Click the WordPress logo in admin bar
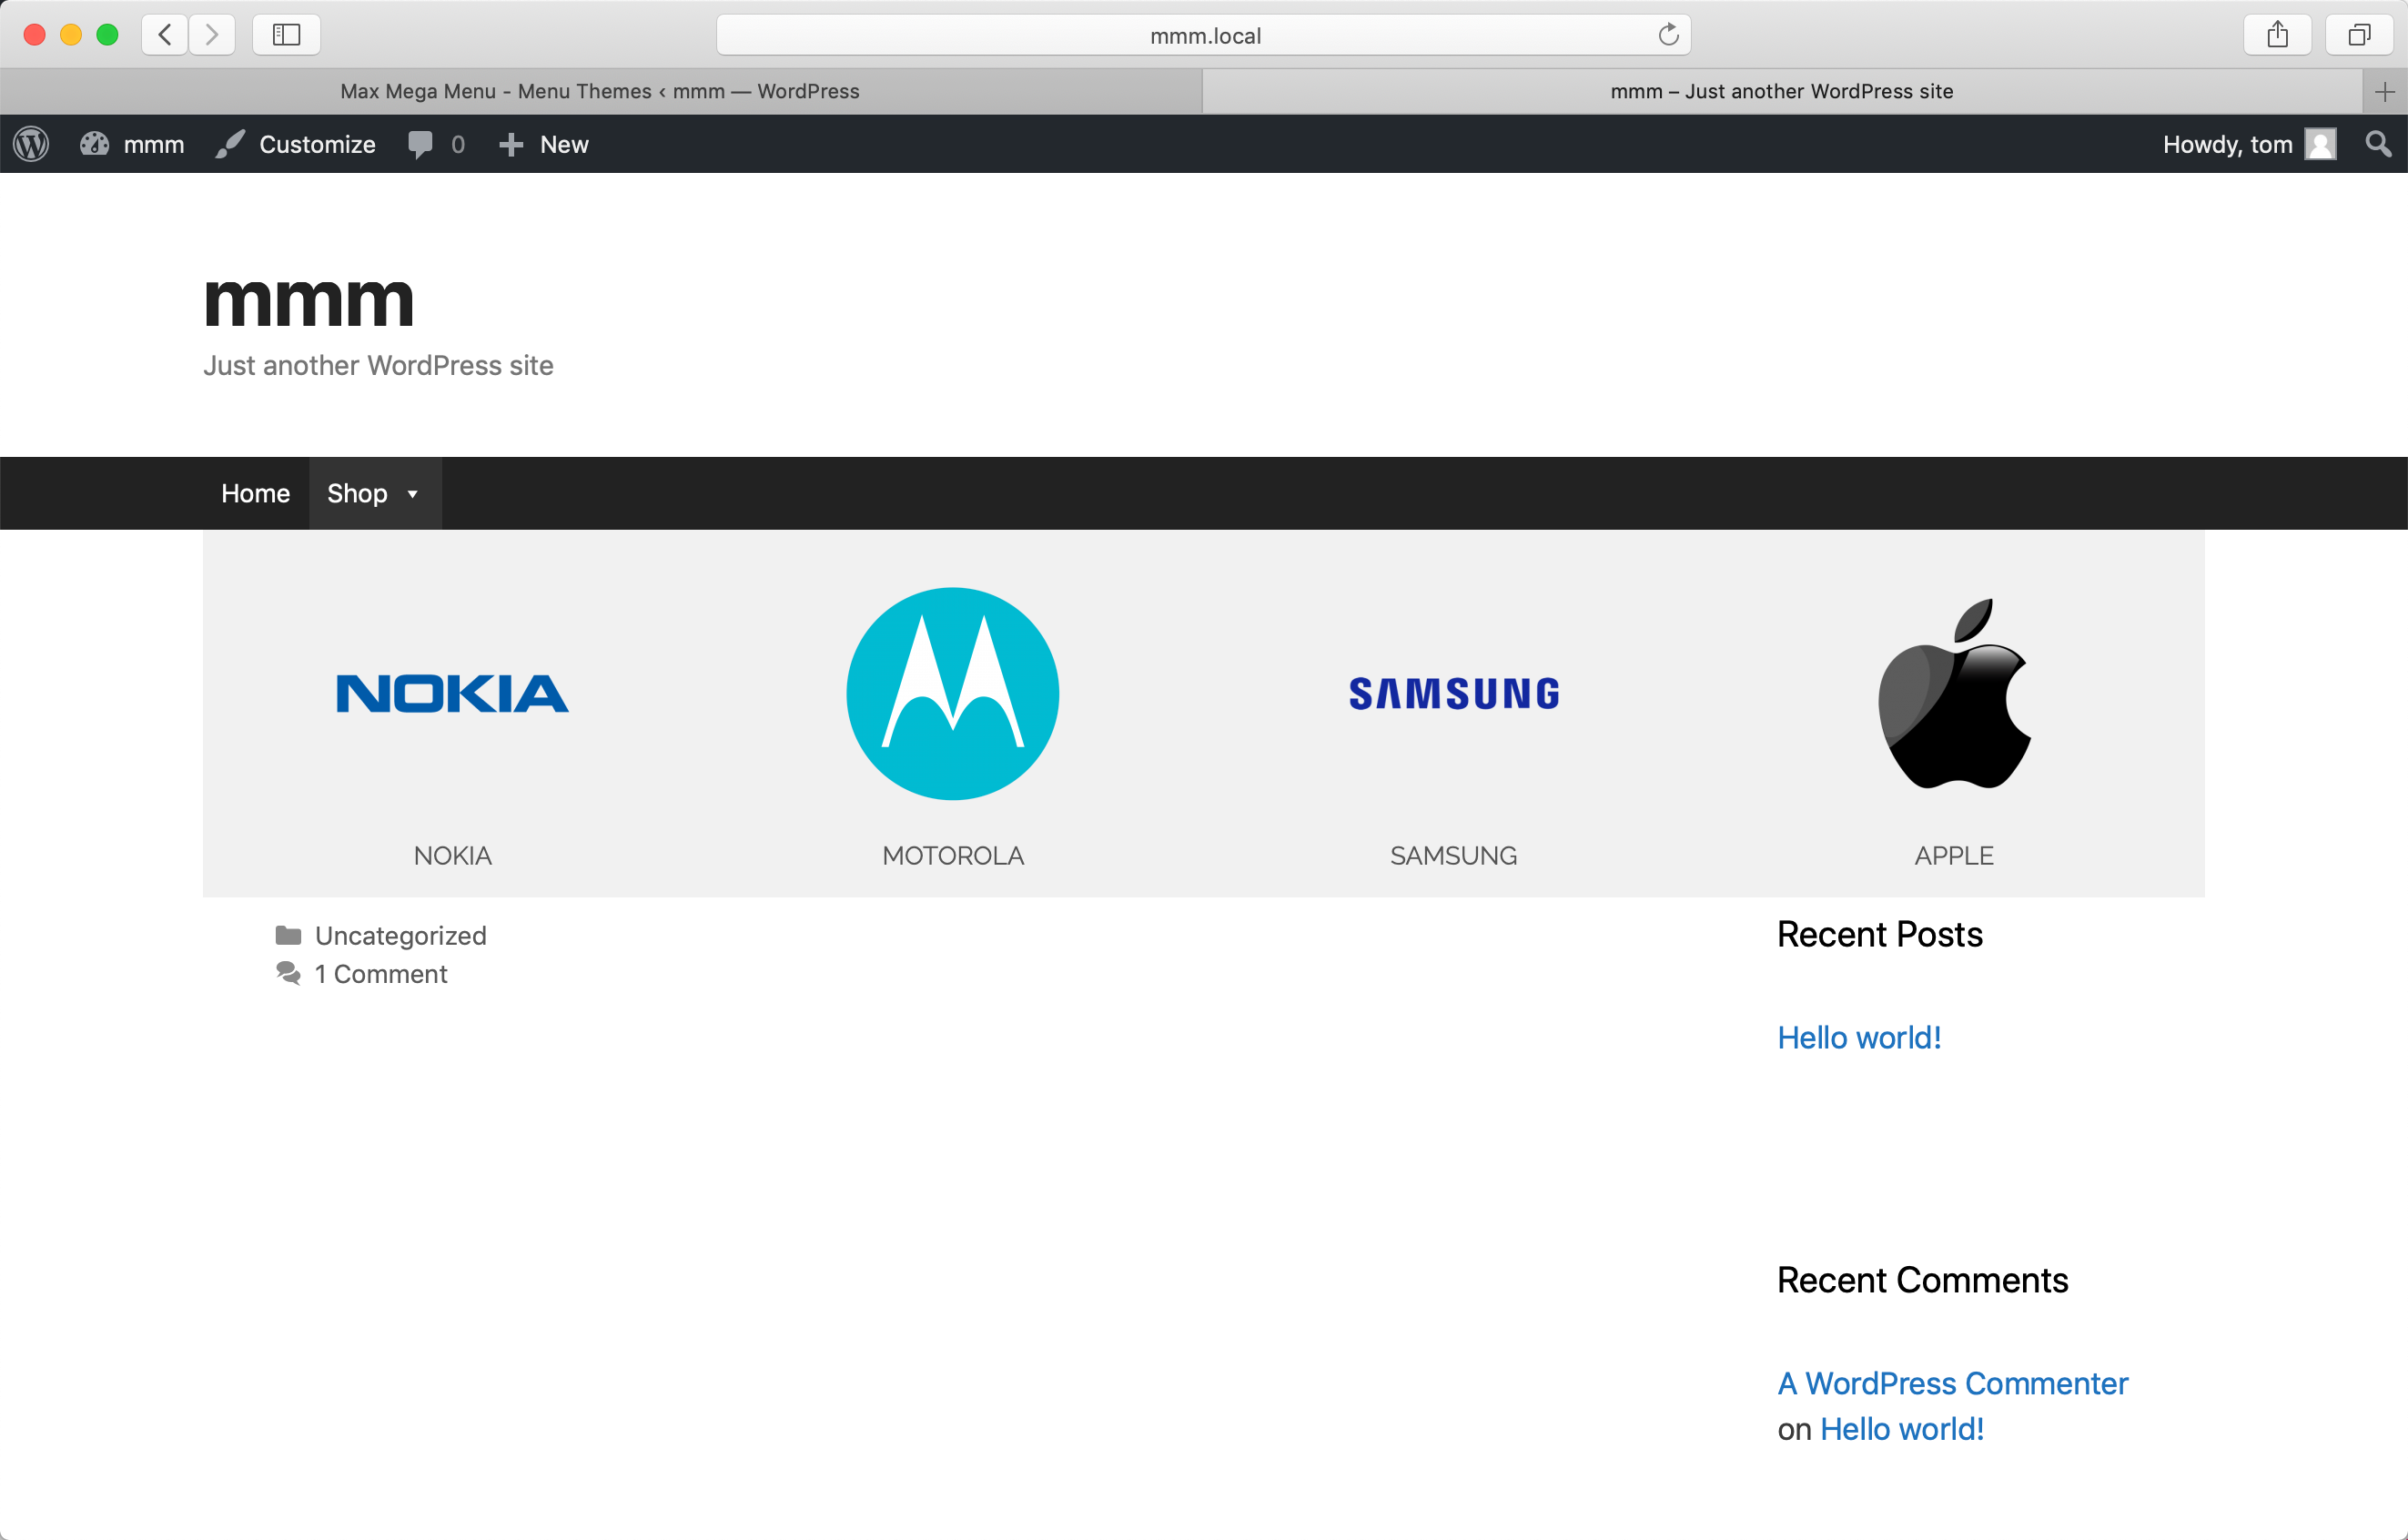 tap(31, 144)
